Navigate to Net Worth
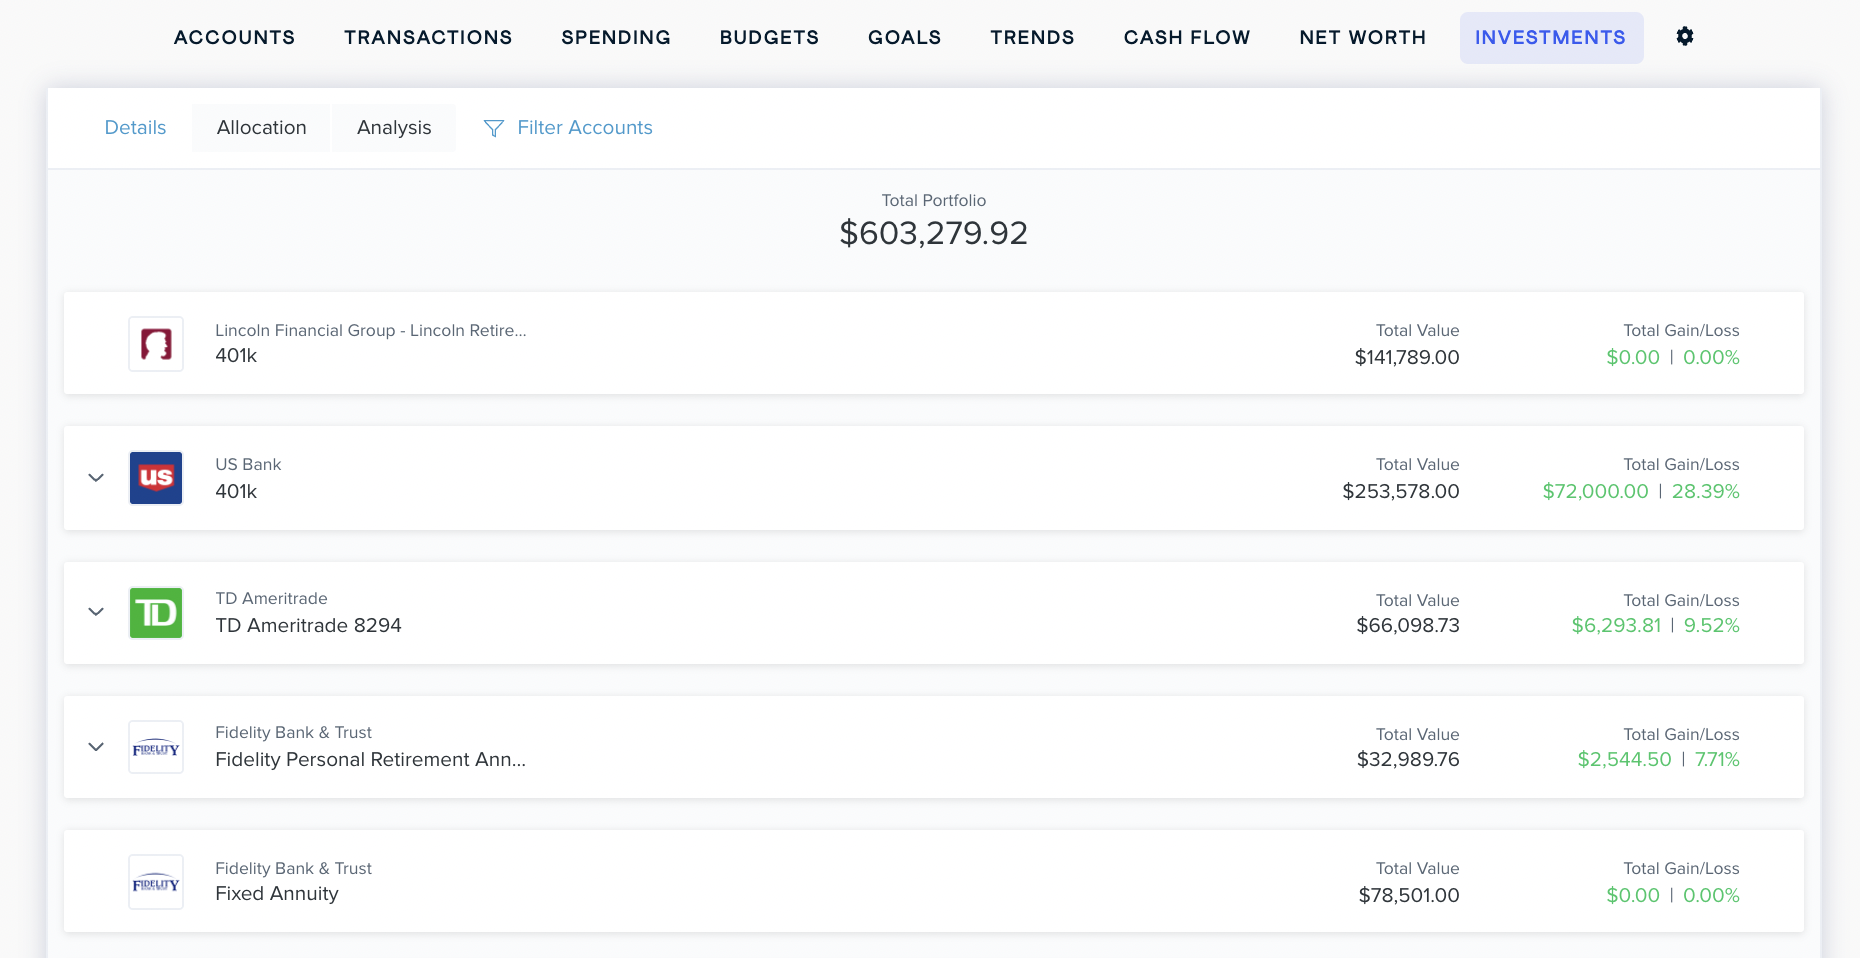 coord(1362,38)
